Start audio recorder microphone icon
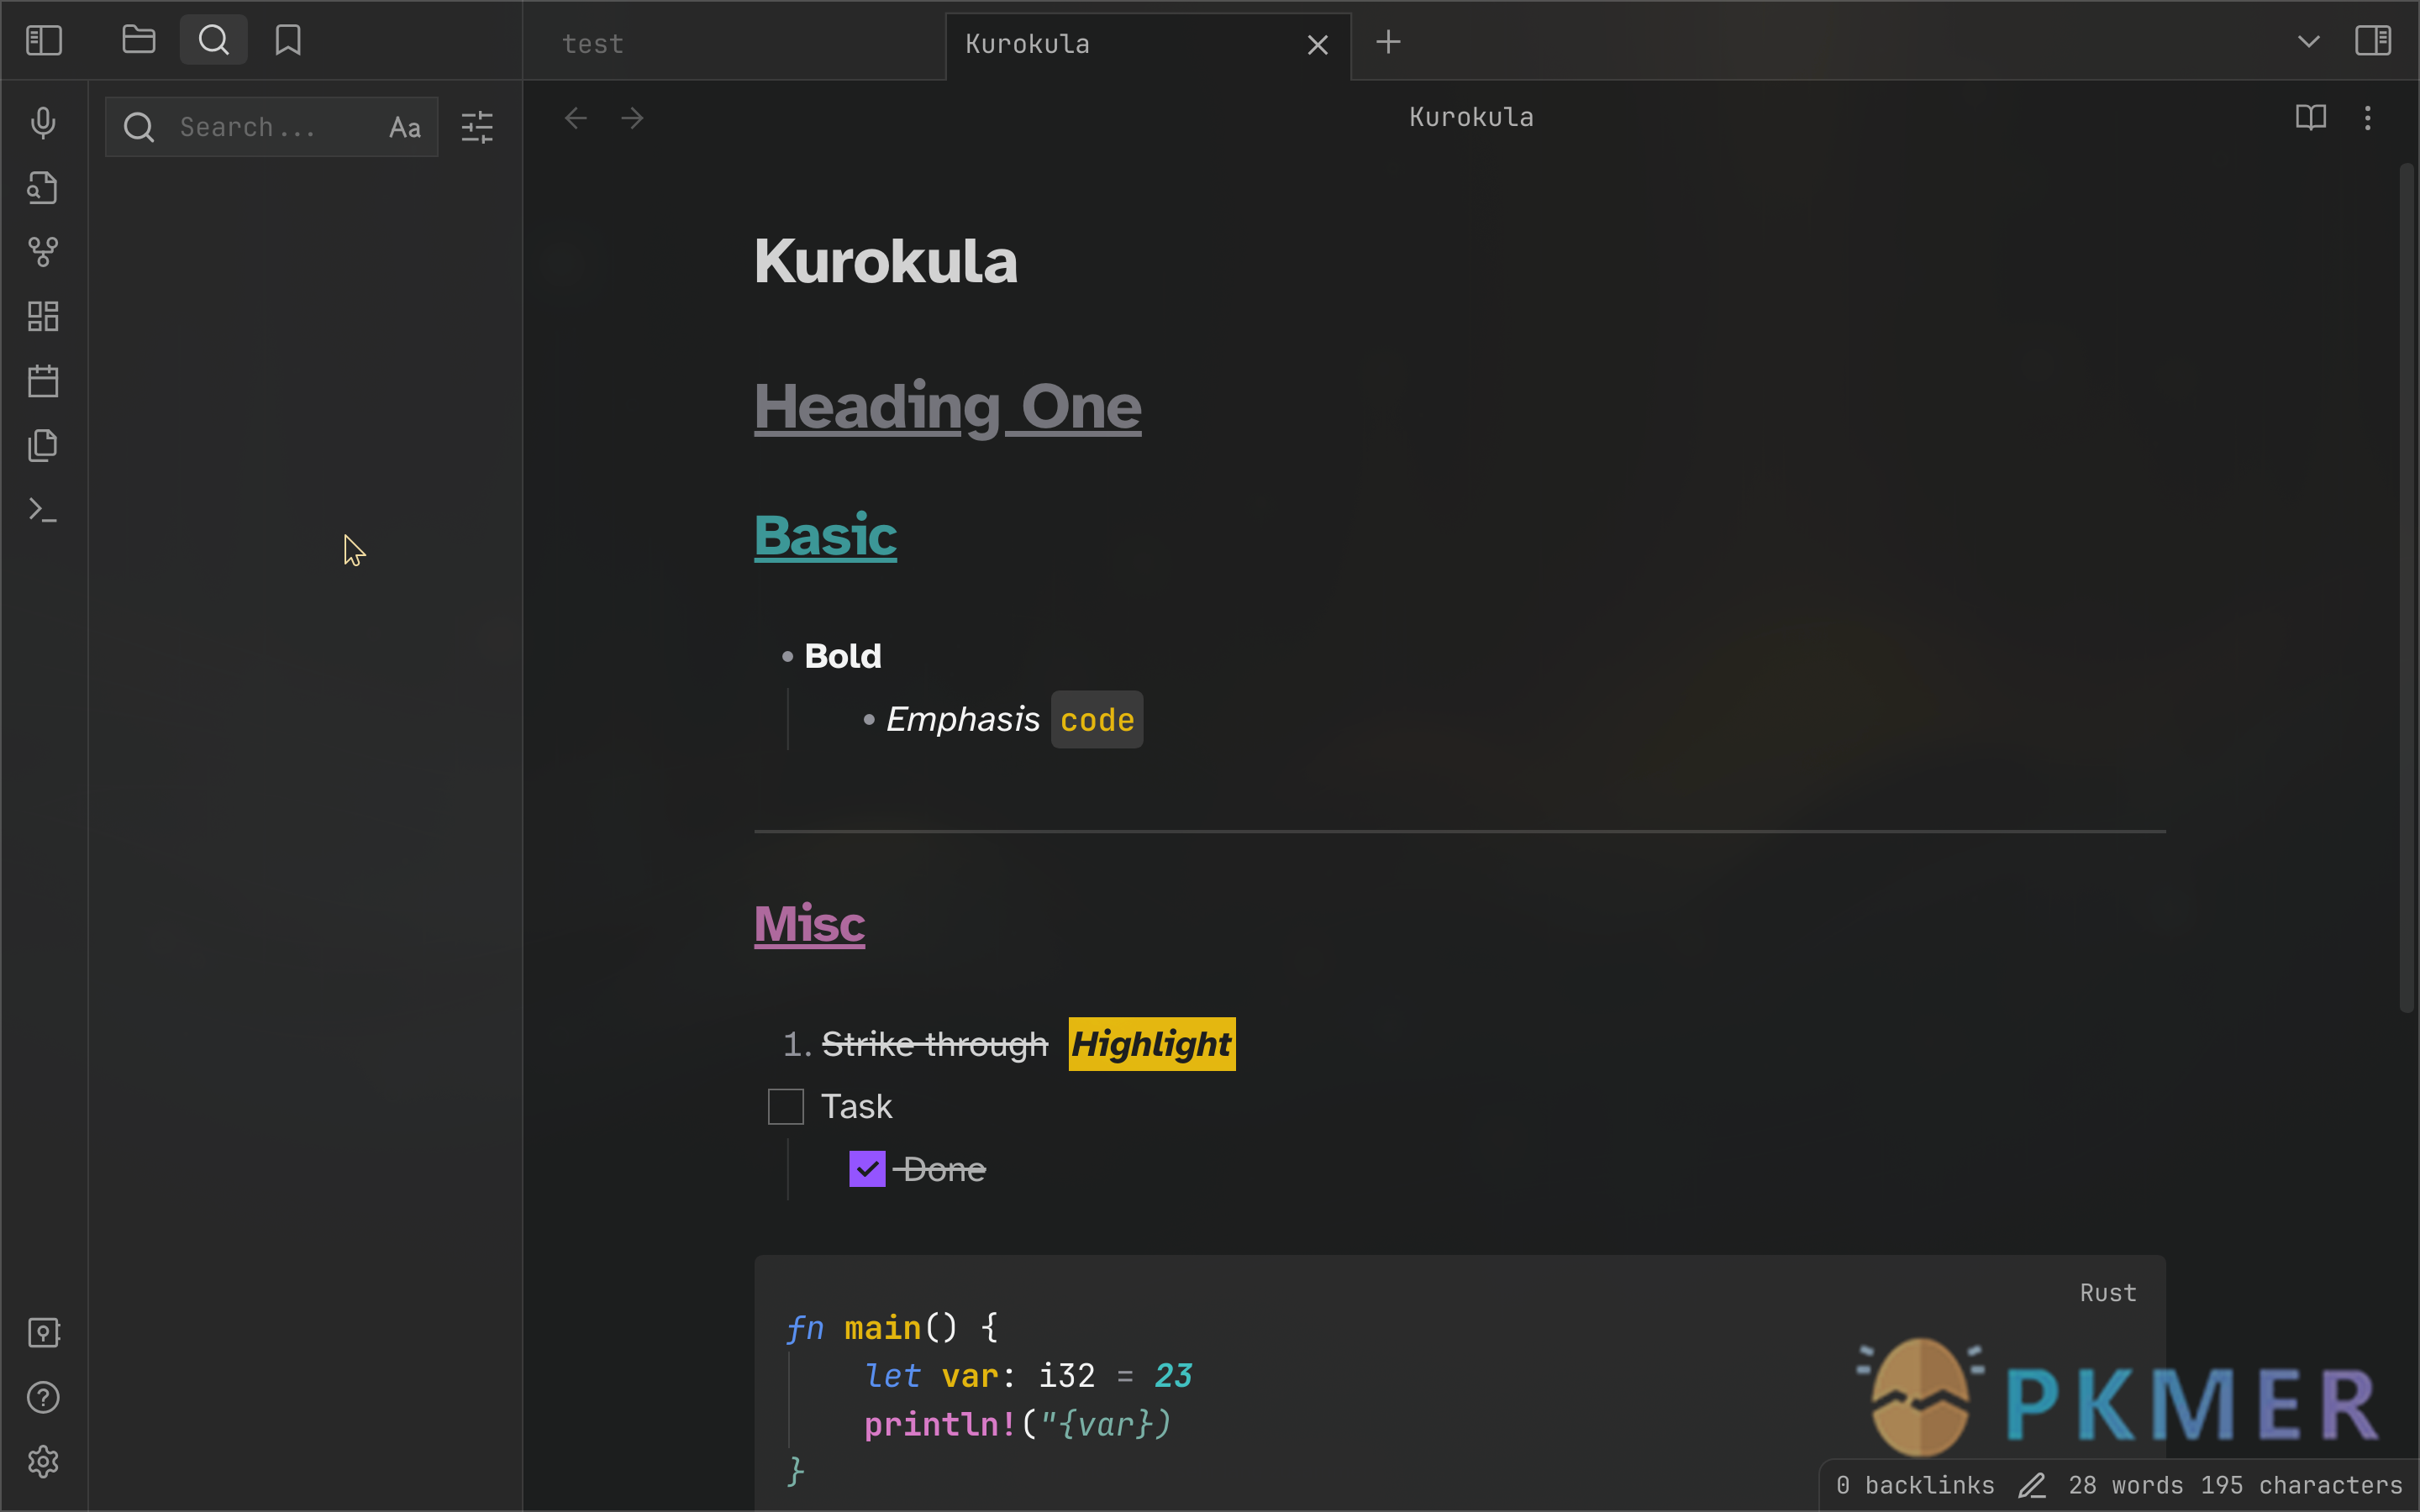This screenshot has width=2420, height=1512. pos(43,123)
